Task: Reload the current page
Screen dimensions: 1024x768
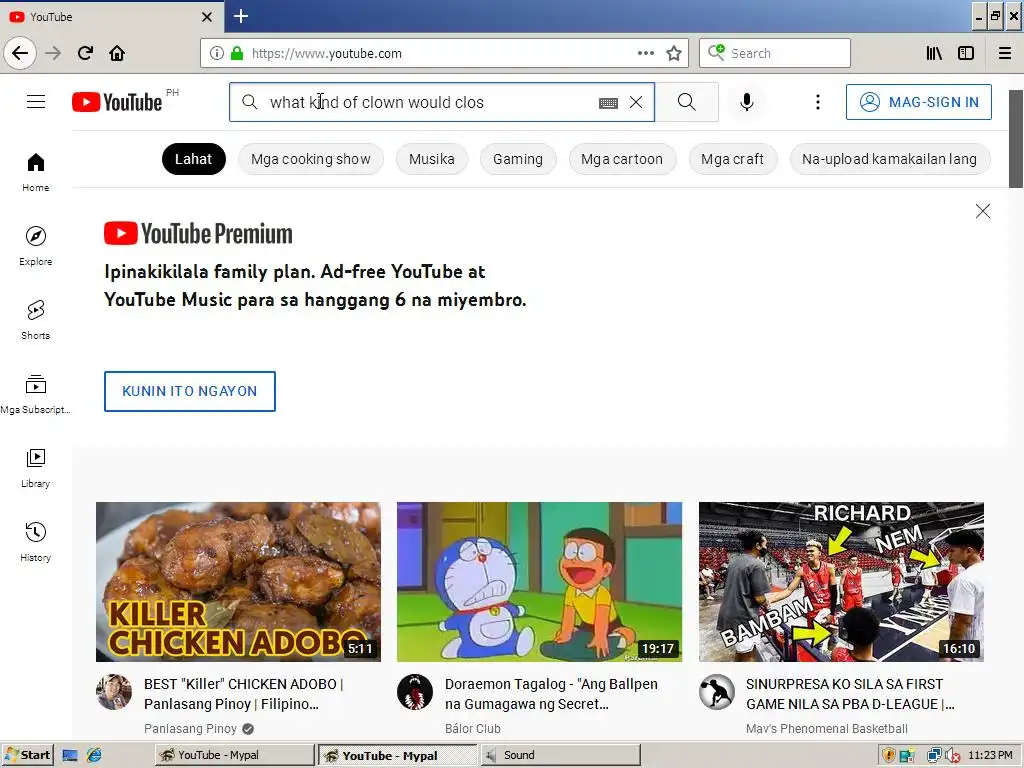Action: pos(85,53)
